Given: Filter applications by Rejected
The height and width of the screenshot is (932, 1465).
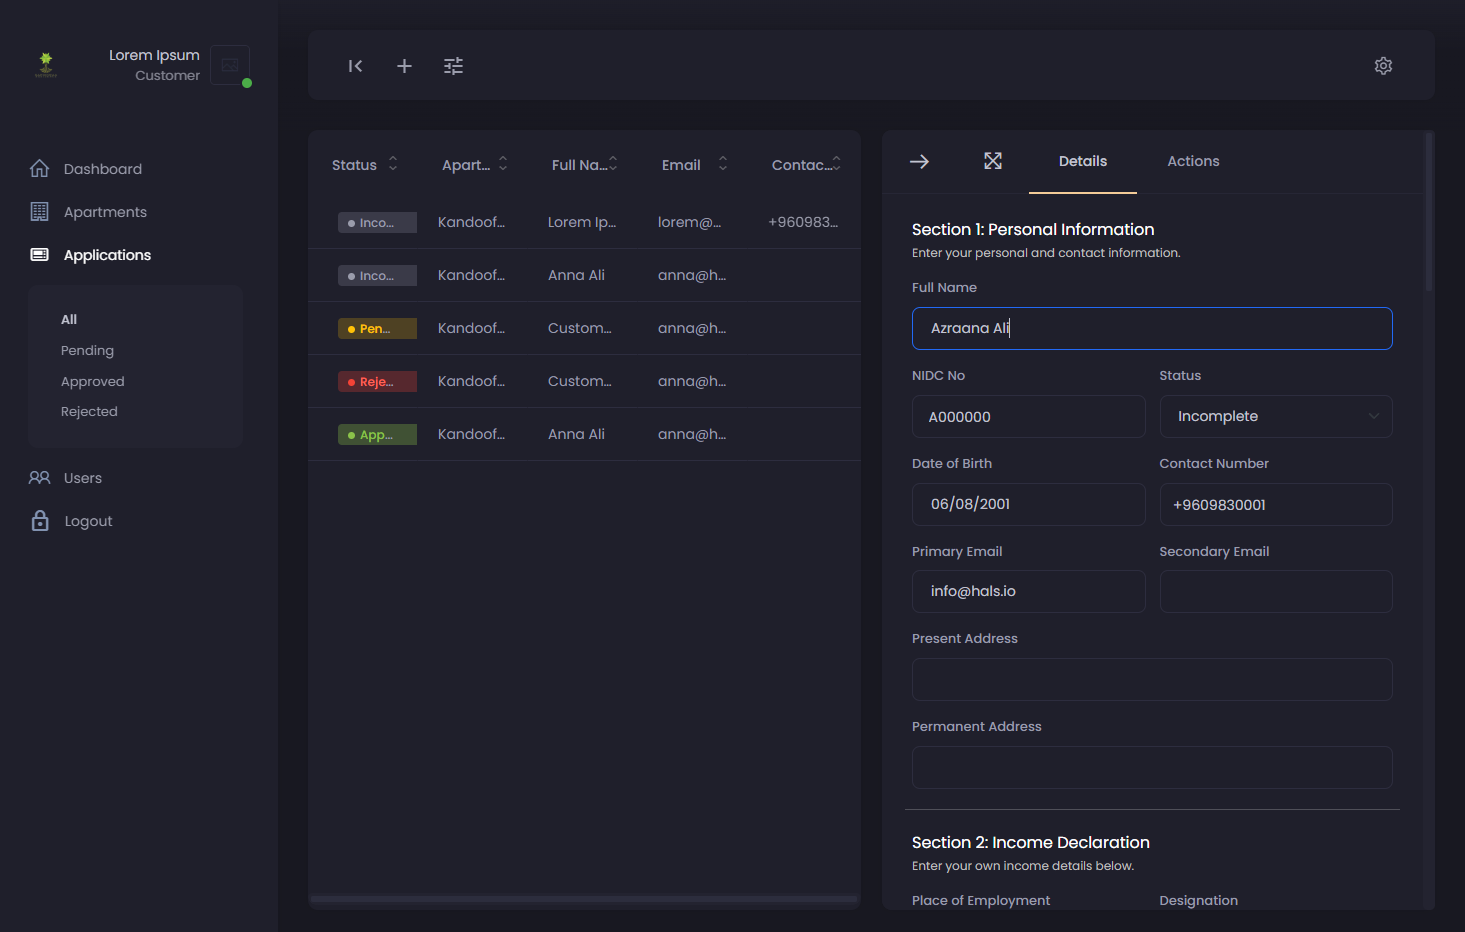Looking at the screenshot, I should coord(89,411).
